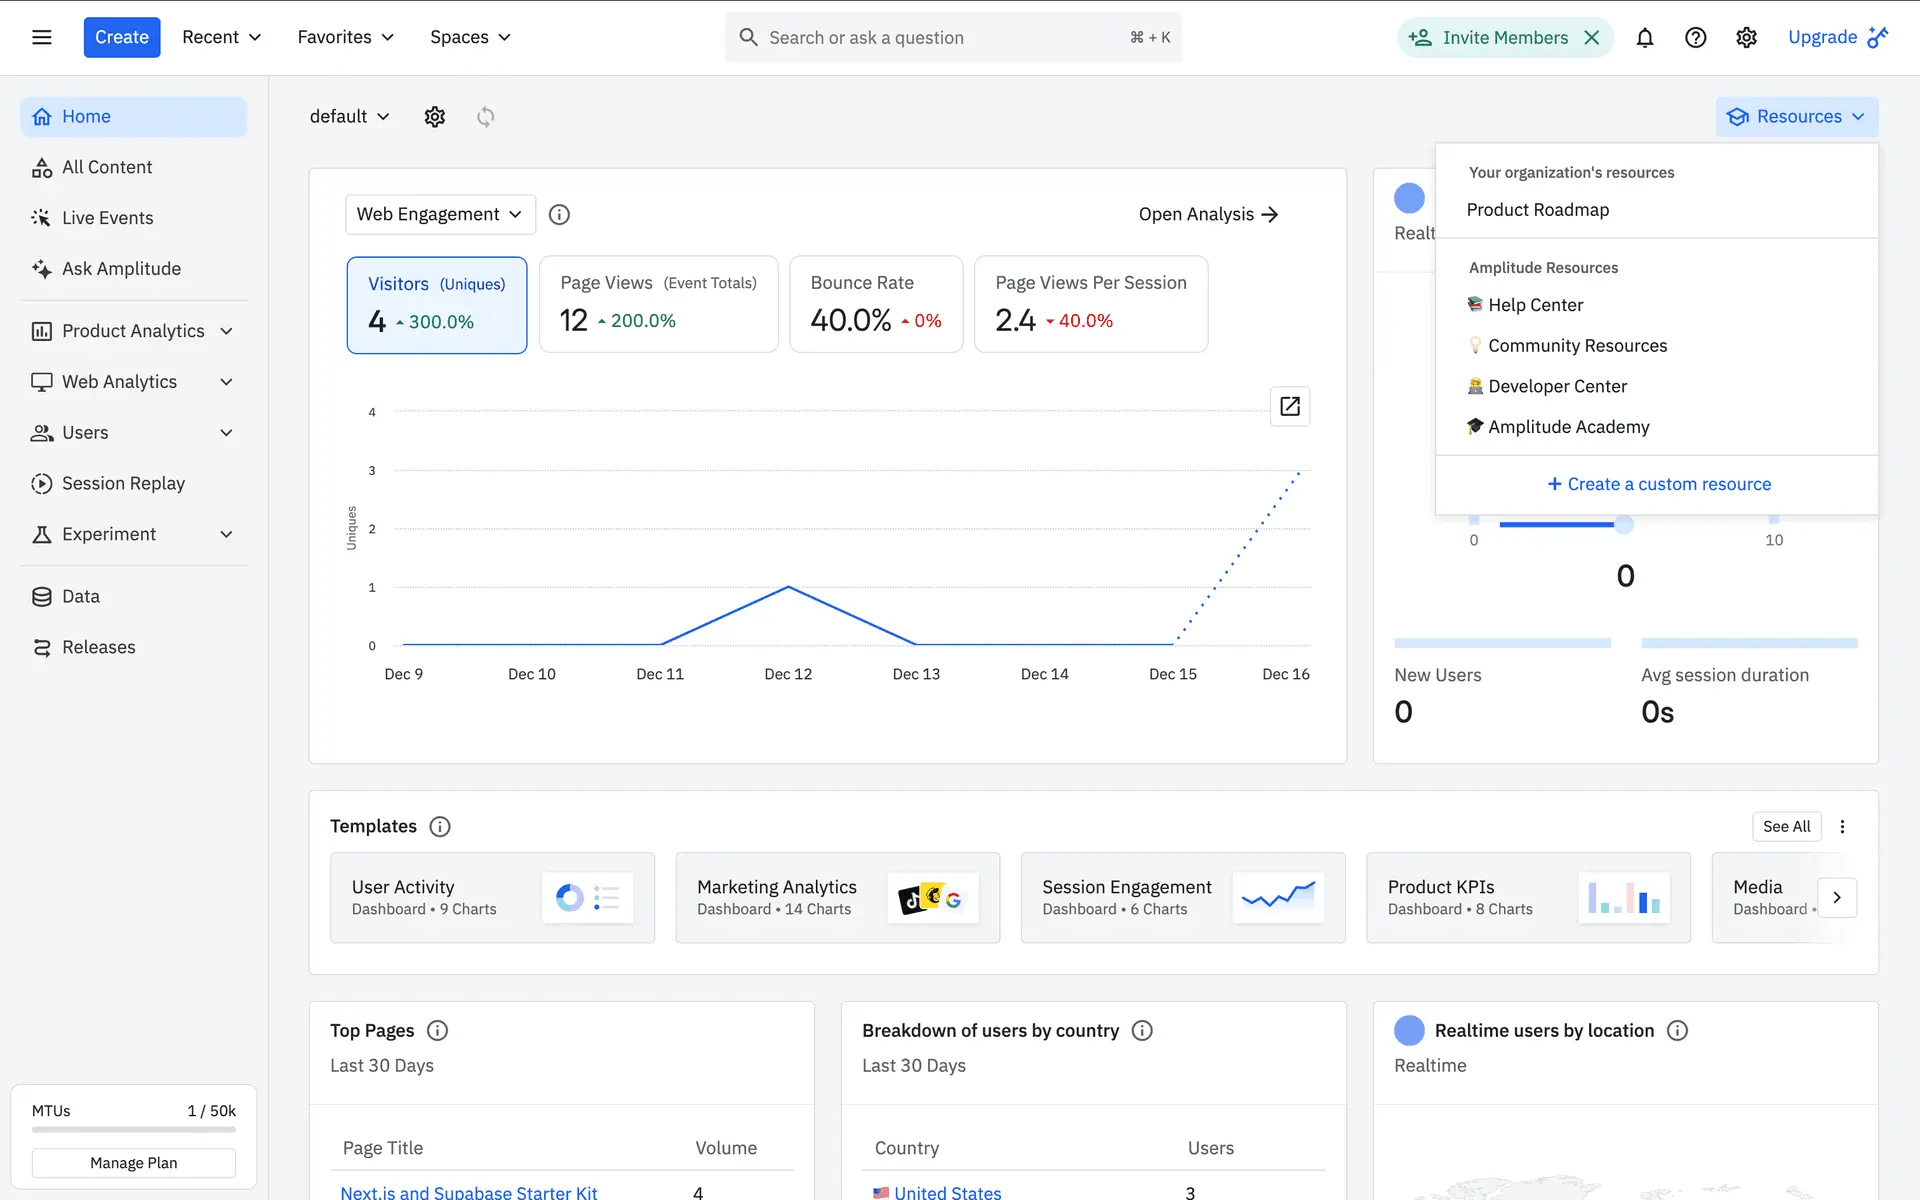Expand the Web Engagement dropdown
Image resolution: width=1920 pixels, height=1200 pixels.
(439, 214)
